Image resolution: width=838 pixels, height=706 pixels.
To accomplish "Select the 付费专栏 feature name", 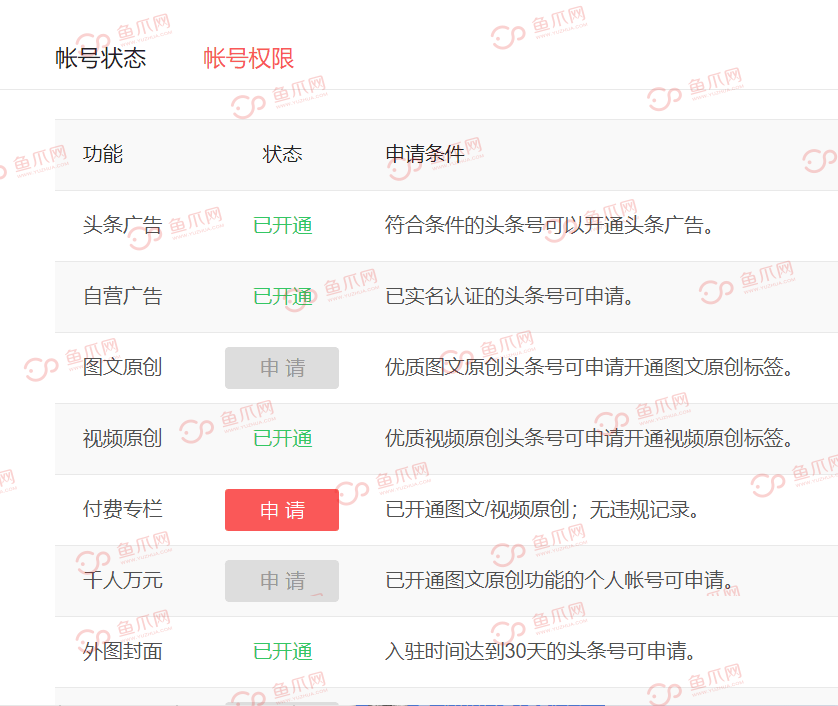I will click(122, 509).
